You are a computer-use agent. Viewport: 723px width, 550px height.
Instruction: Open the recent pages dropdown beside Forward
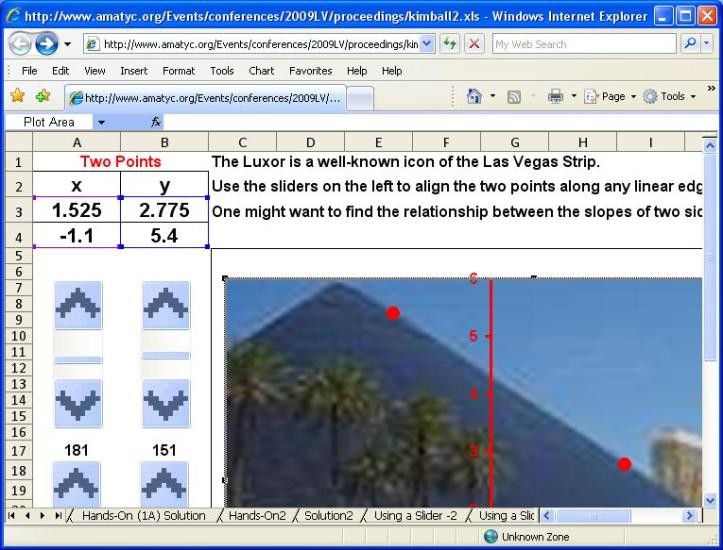(67, 45)
